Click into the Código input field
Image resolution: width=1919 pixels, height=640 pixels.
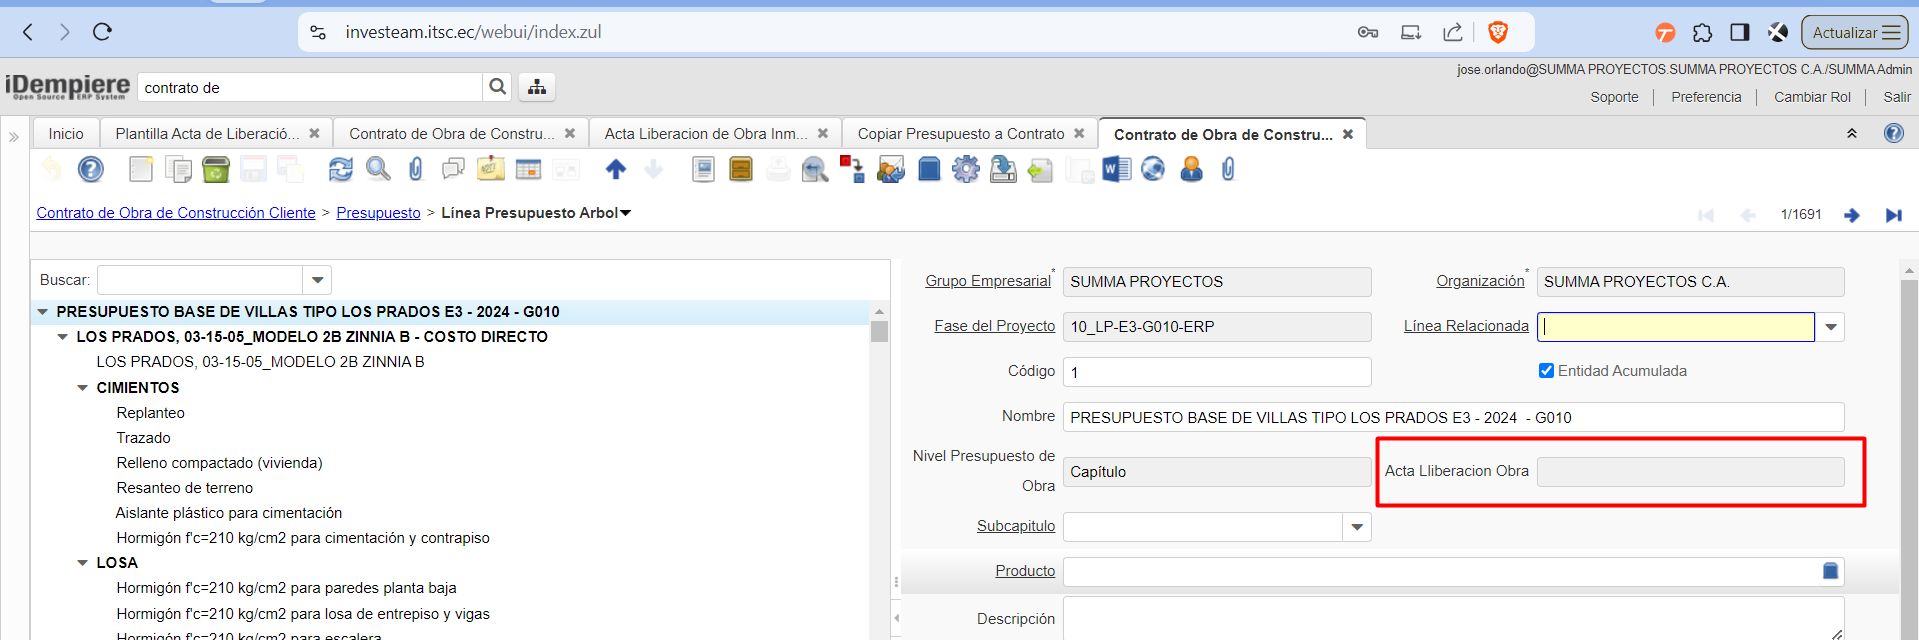click(x=1216, y=372)
